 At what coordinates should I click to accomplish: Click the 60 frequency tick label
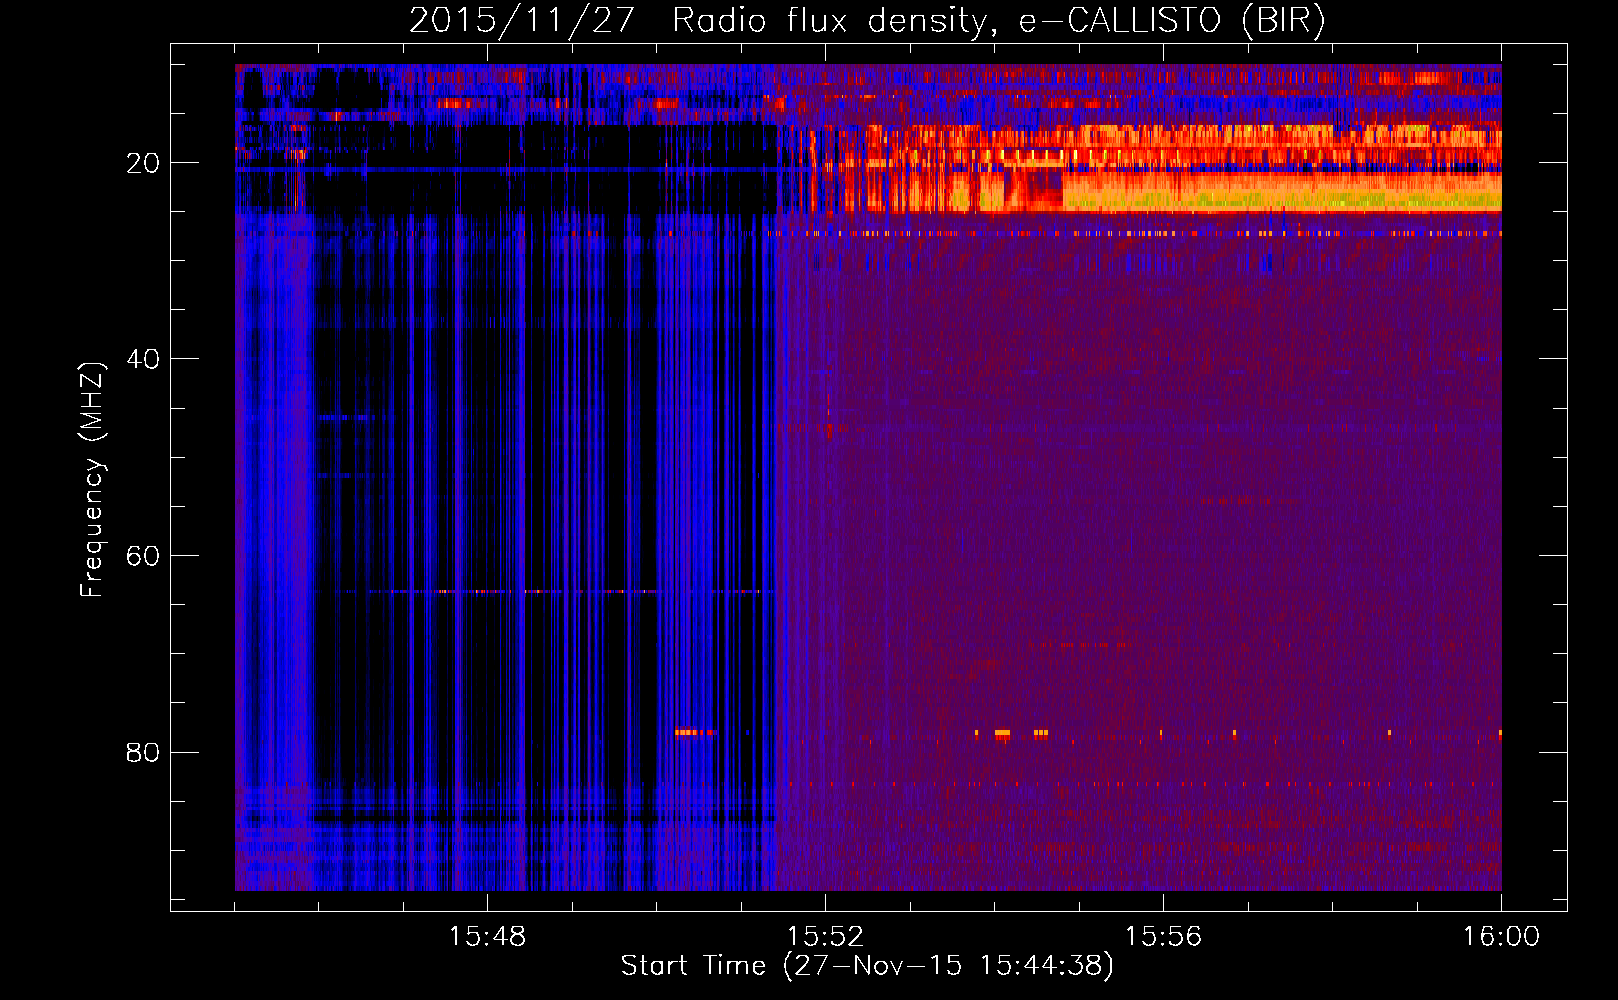click(x=144, y=556)
